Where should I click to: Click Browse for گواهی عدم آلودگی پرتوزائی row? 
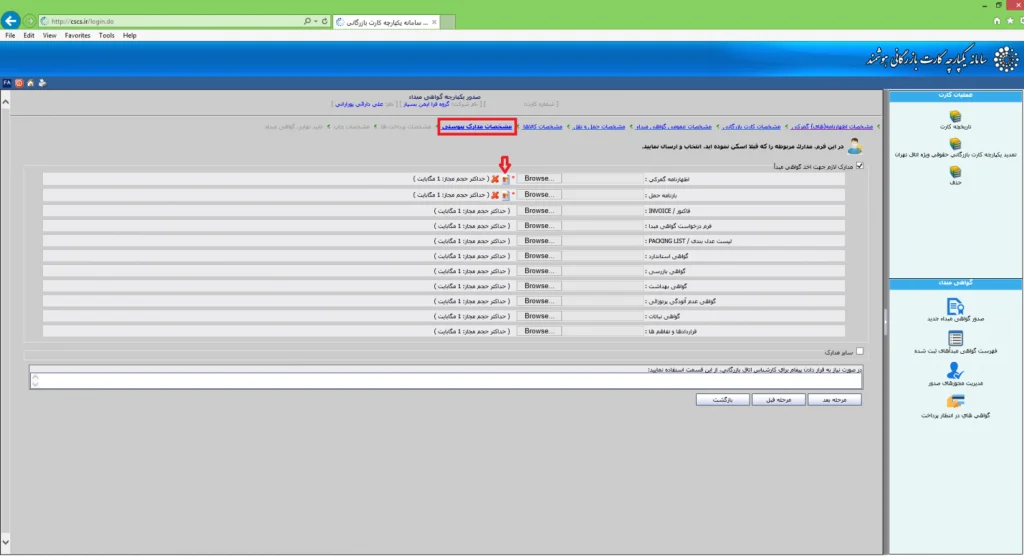539,301
